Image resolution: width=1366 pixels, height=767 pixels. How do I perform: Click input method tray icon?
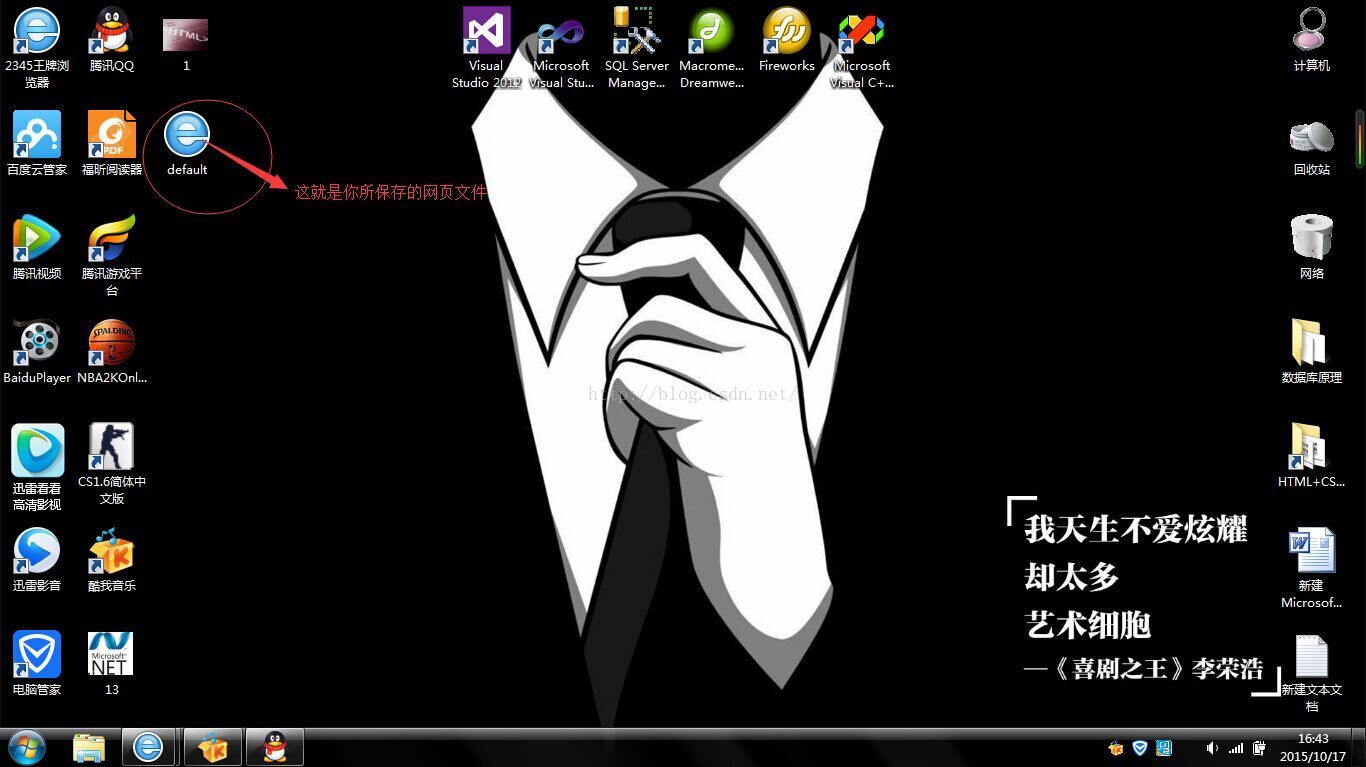[1164, 748]
